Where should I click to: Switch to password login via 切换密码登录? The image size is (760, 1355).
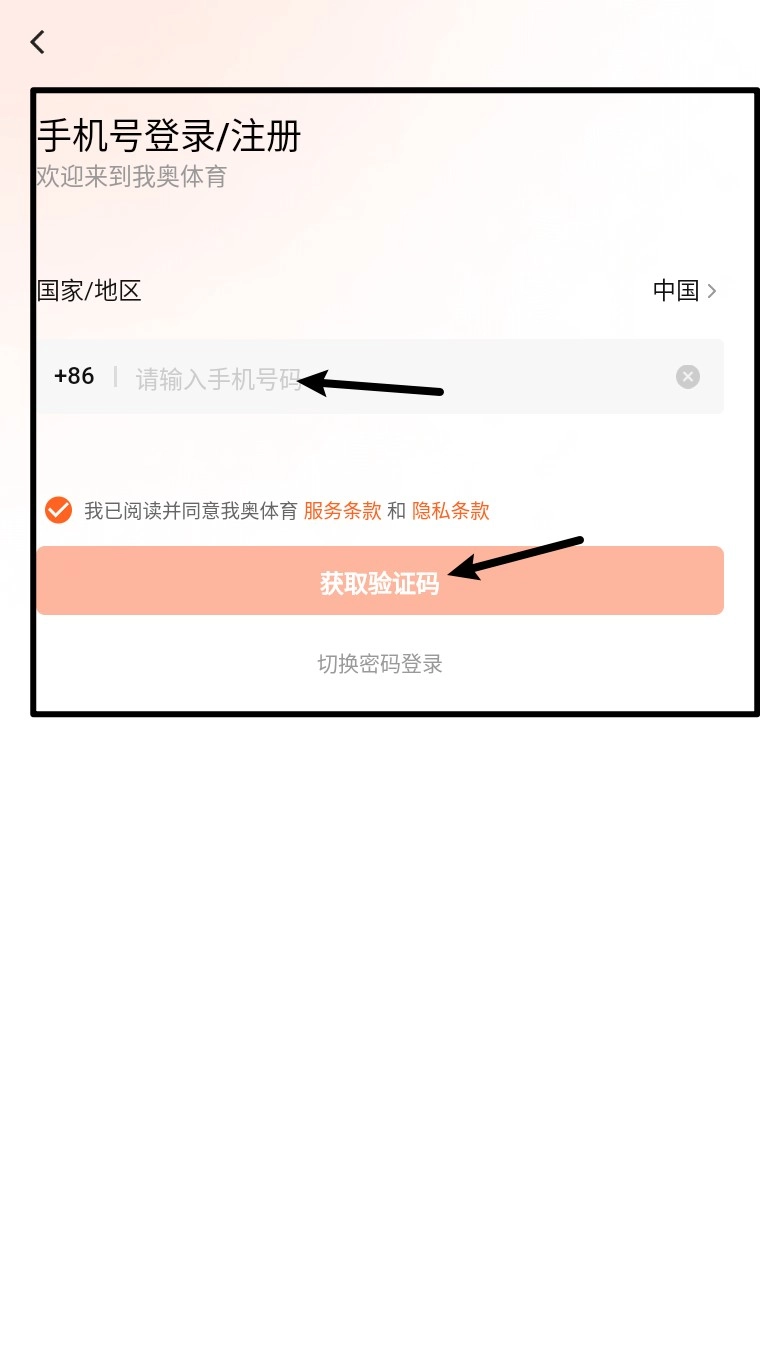click(x=380, y=664)
